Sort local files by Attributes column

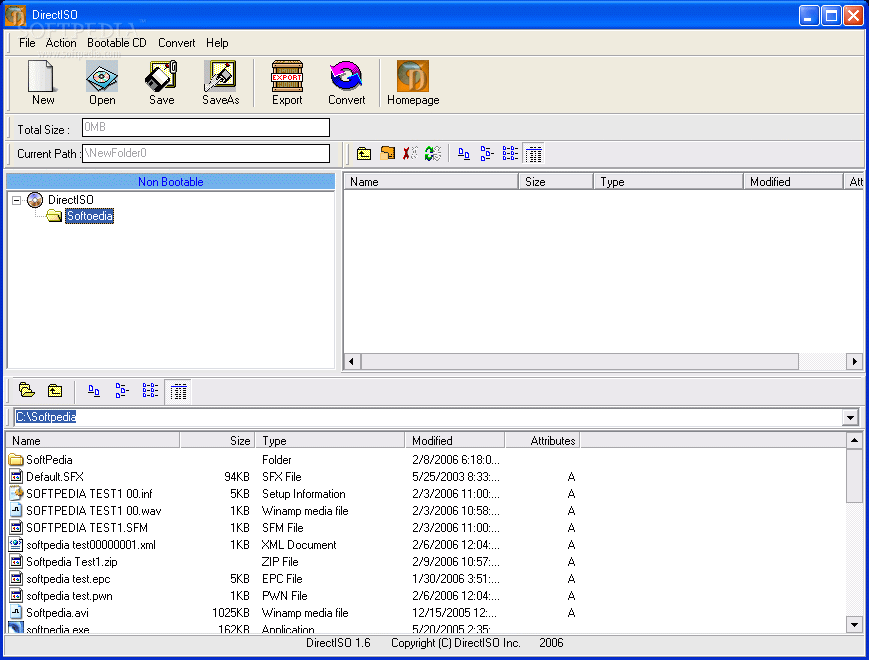pos(543,441)
